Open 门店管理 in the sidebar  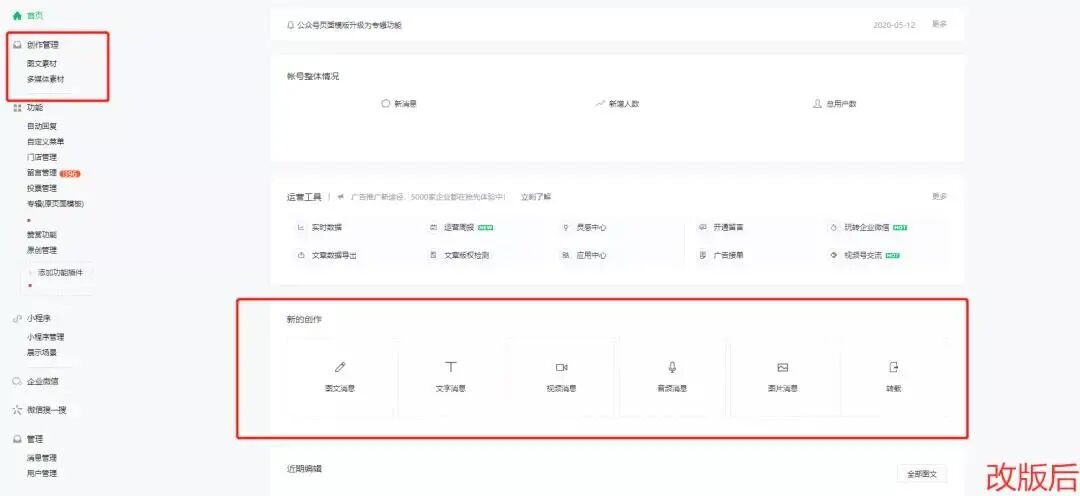pyautogui.click(x=42, y=157)
